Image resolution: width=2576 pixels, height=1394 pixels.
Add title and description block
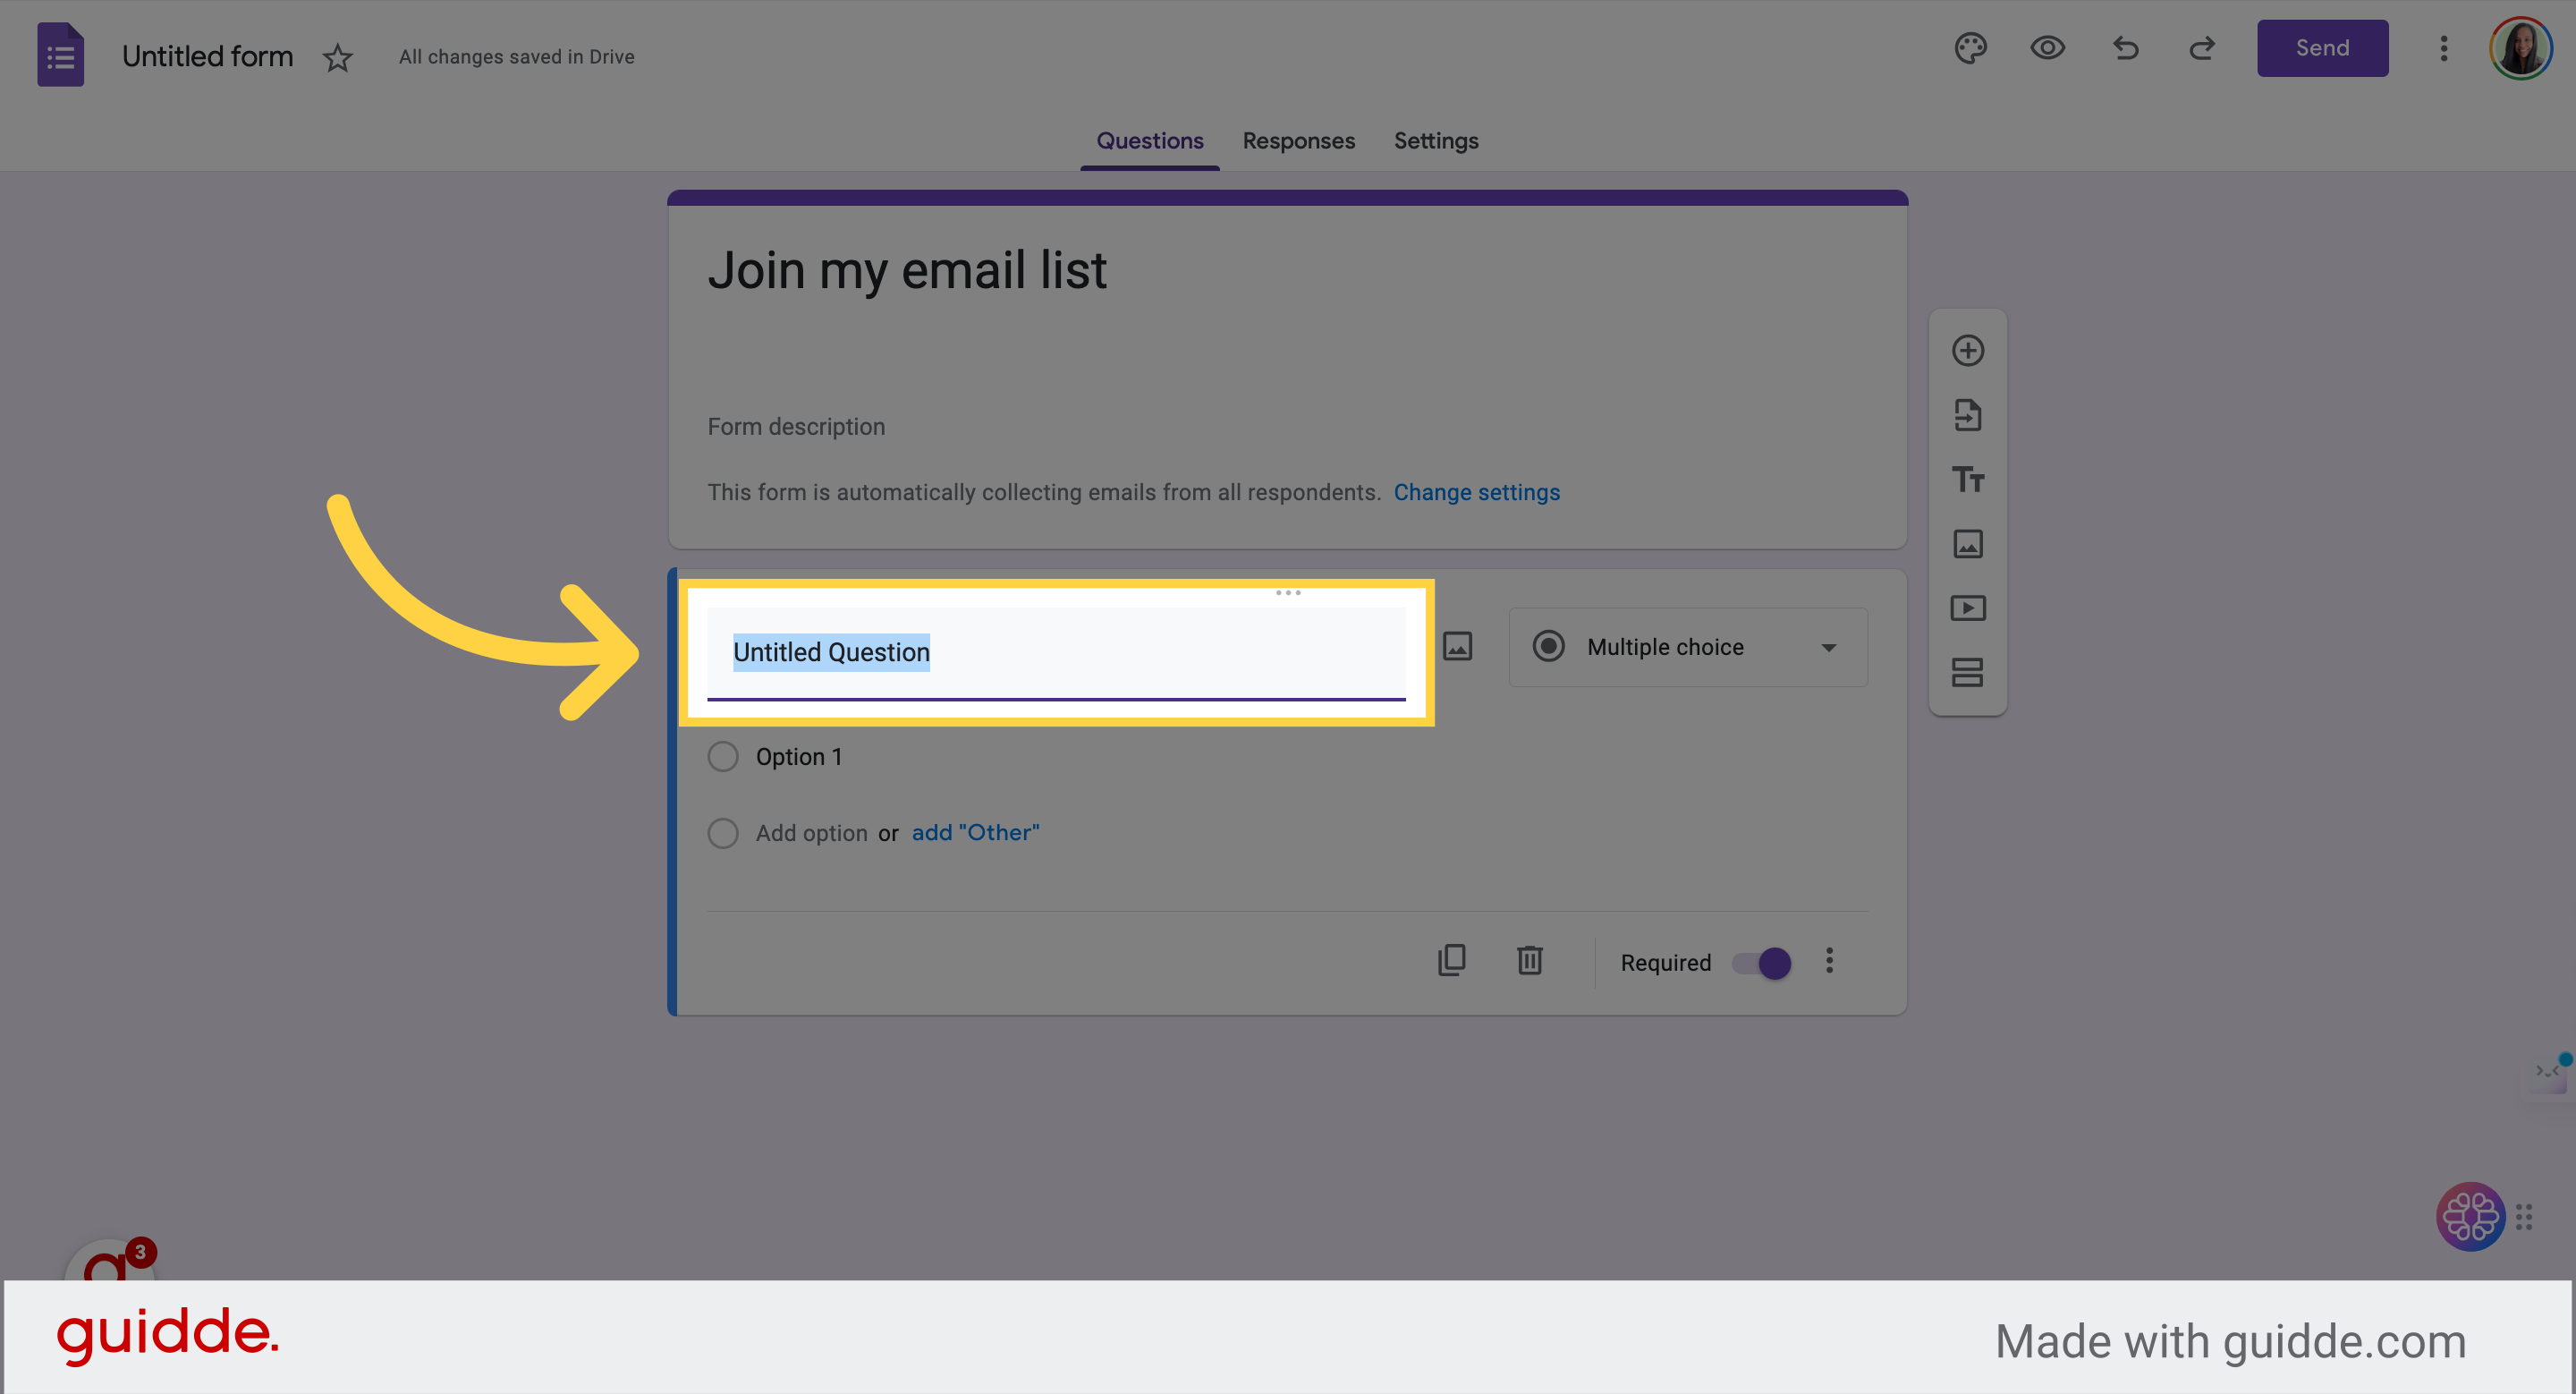click(x=1968, y=479)
